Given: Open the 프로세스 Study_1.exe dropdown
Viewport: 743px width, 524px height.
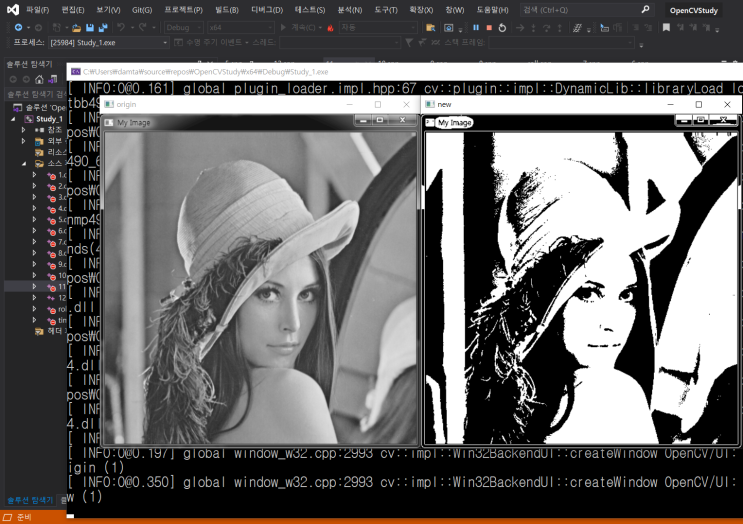Looking at the screenshot, I should click(109, 43).
